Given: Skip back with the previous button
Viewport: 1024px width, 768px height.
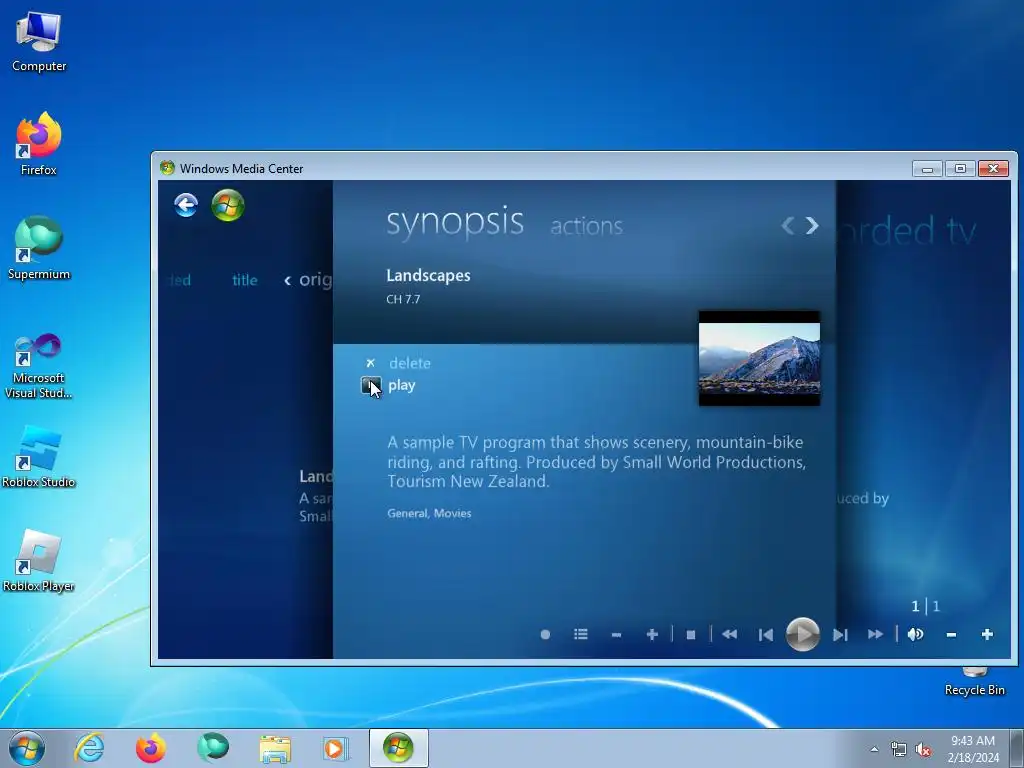Looking at the screenshot, I should [x=765, y=634].
